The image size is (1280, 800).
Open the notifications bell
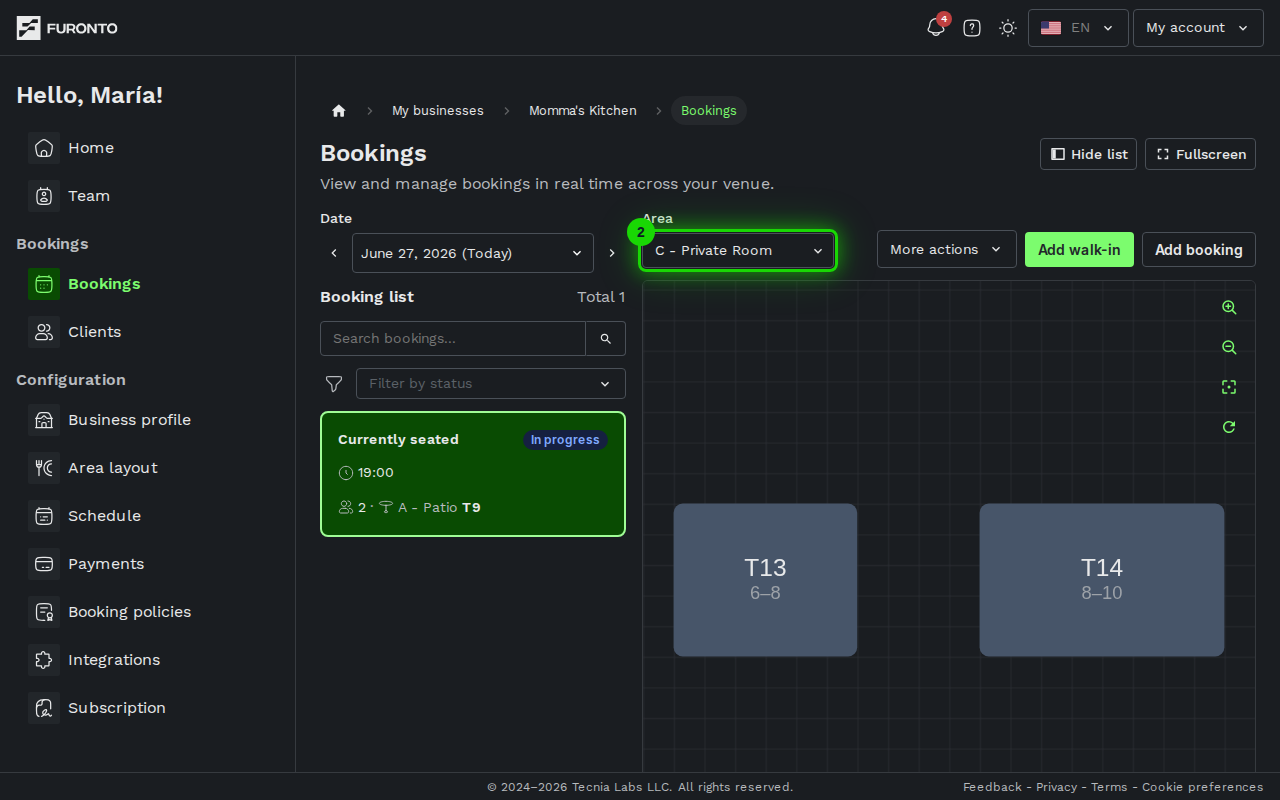click(936, 28)
